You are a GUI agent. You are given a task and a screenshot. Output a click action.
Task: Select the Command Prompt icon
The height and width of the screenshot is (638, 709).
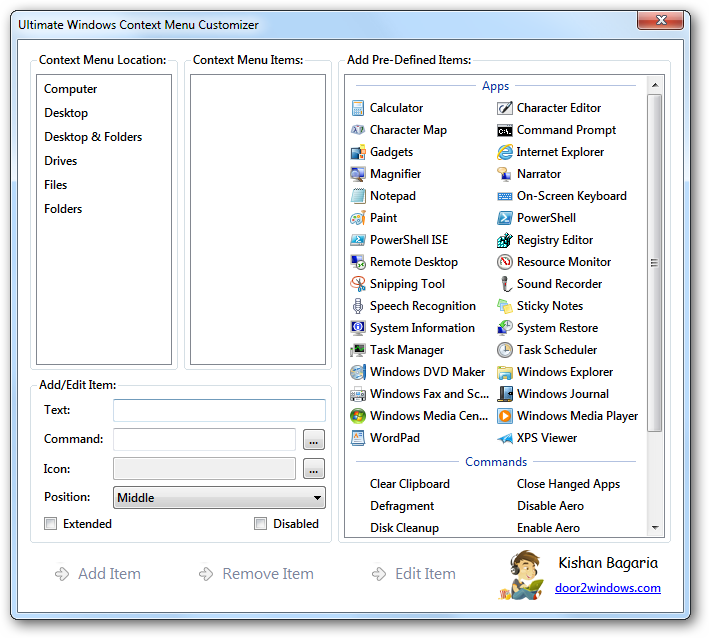click(x=506, y=130)
